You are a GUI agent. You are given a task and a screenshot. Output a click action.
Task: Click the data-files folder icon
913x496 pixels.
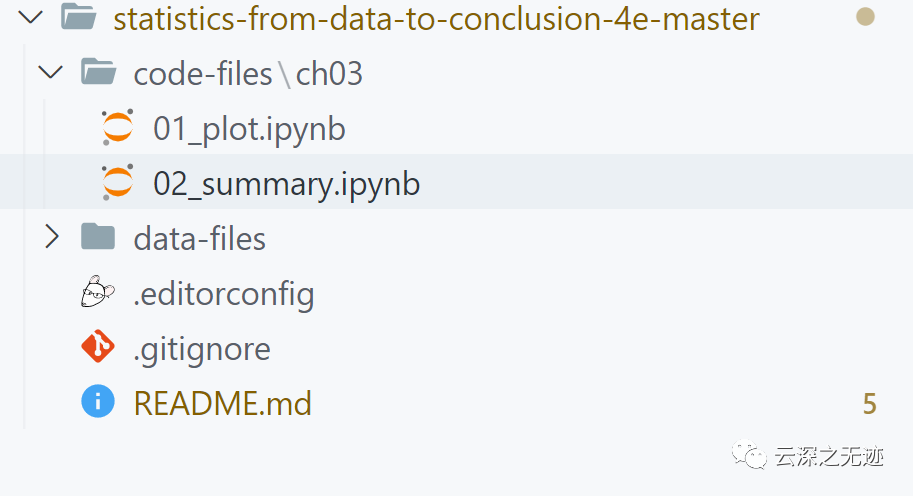98,238
